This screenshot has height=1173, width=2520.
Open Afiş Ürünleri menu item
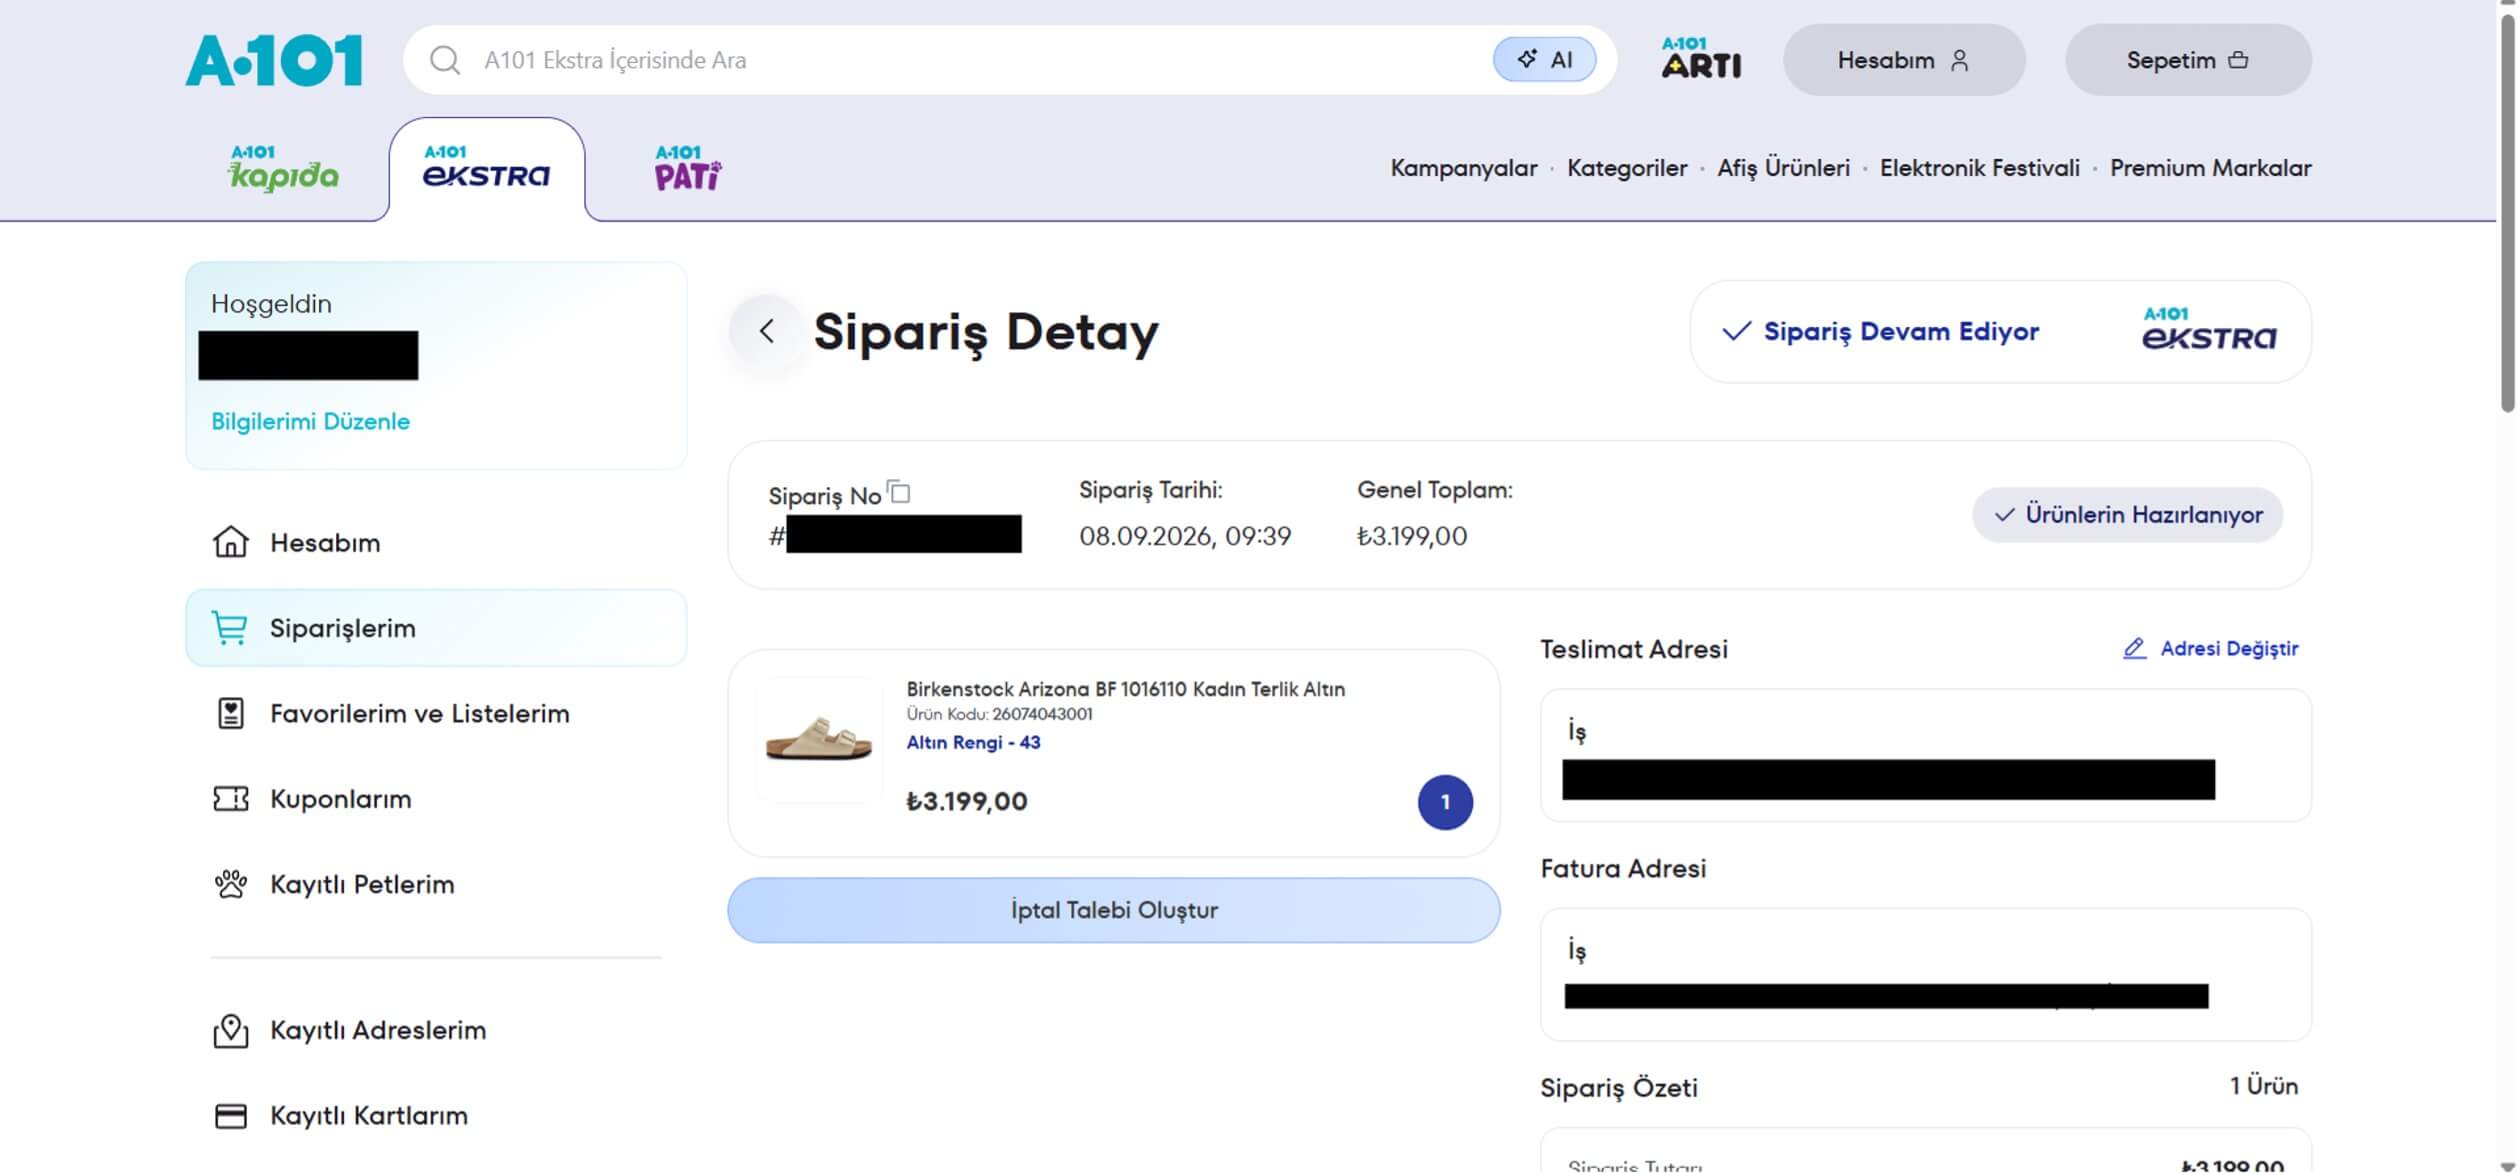(1783, 168)
